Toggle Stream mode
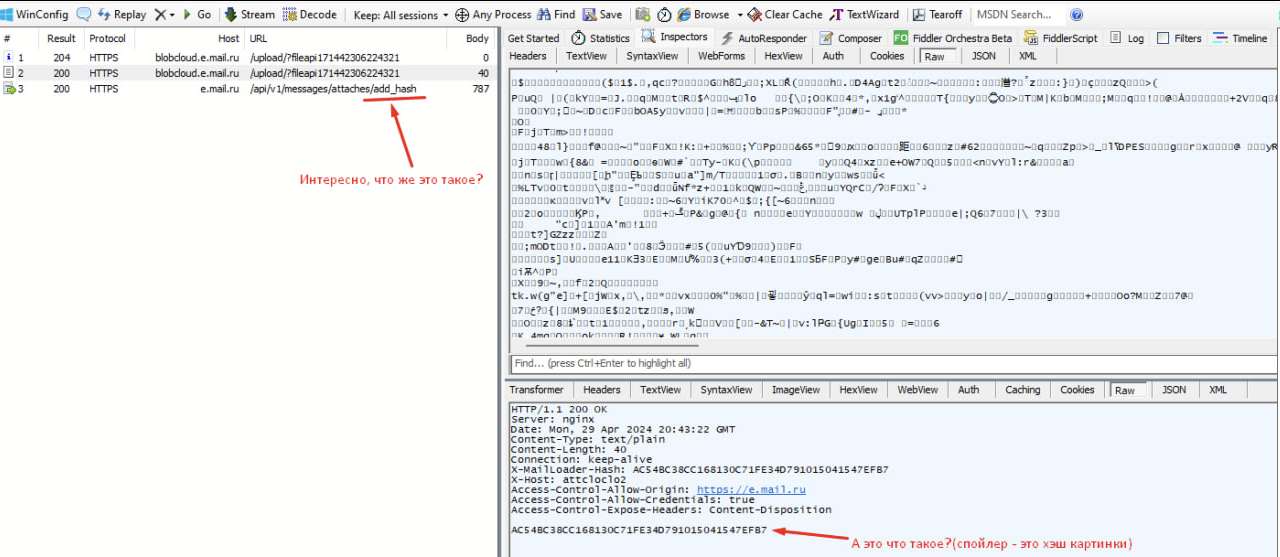 pos(249,15)
